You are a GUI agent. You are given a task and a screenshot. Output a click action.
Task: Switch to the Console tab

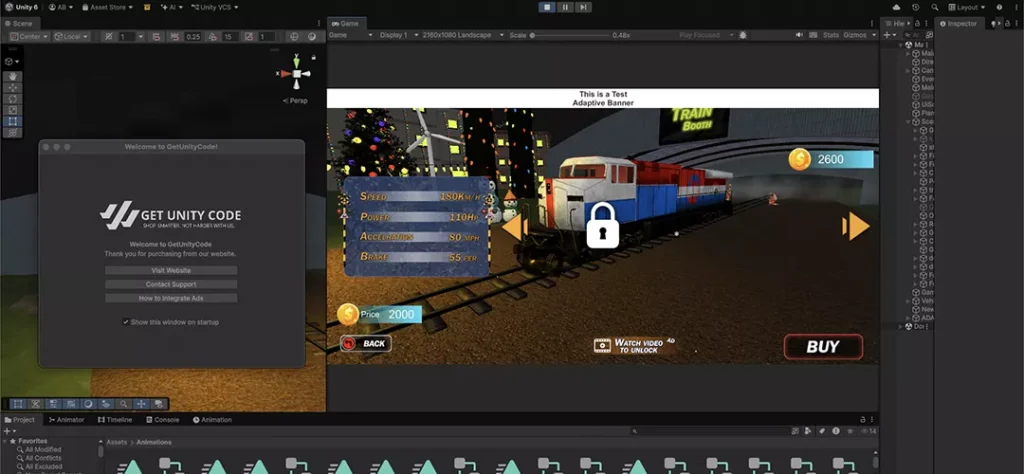point(163,420)
